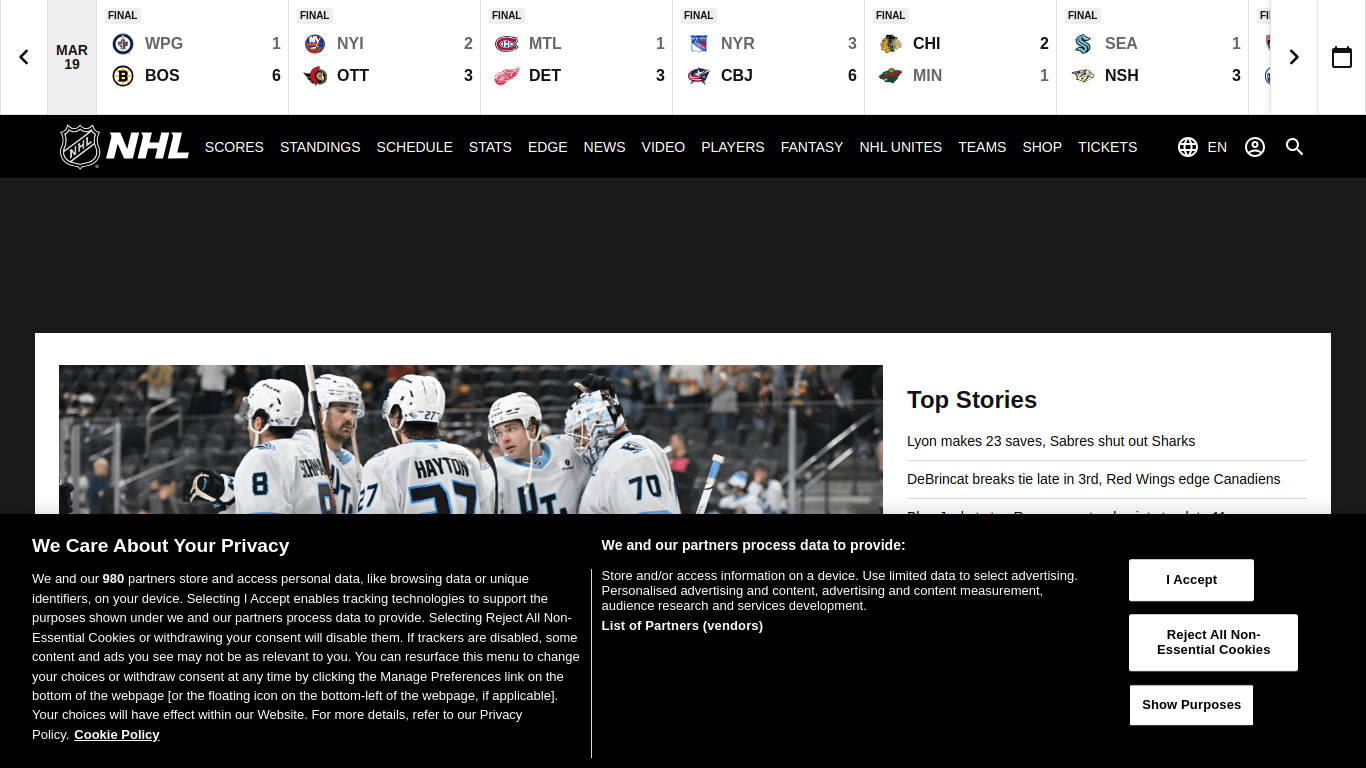The height and width of the screenshot is (768, 1366).
Task: Open List of Partners (vendors)
Action: tap(682, 626)
